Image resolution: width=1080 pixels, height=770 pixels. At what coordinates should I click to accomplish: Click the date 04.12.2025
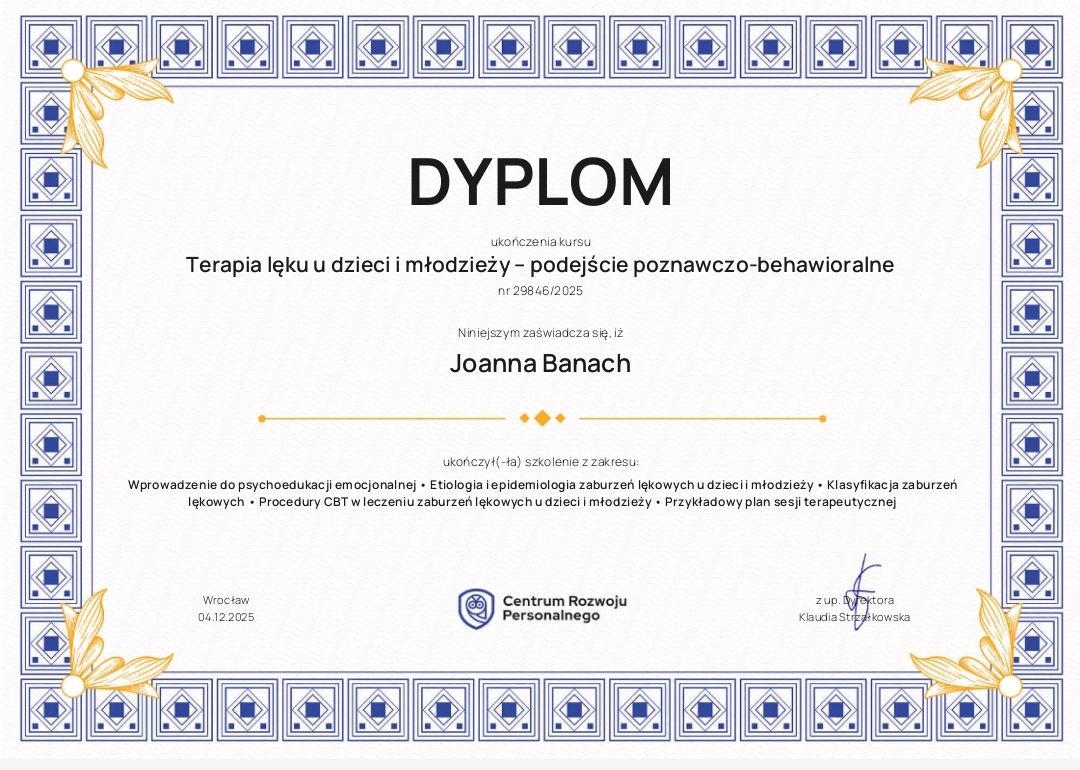226,618
